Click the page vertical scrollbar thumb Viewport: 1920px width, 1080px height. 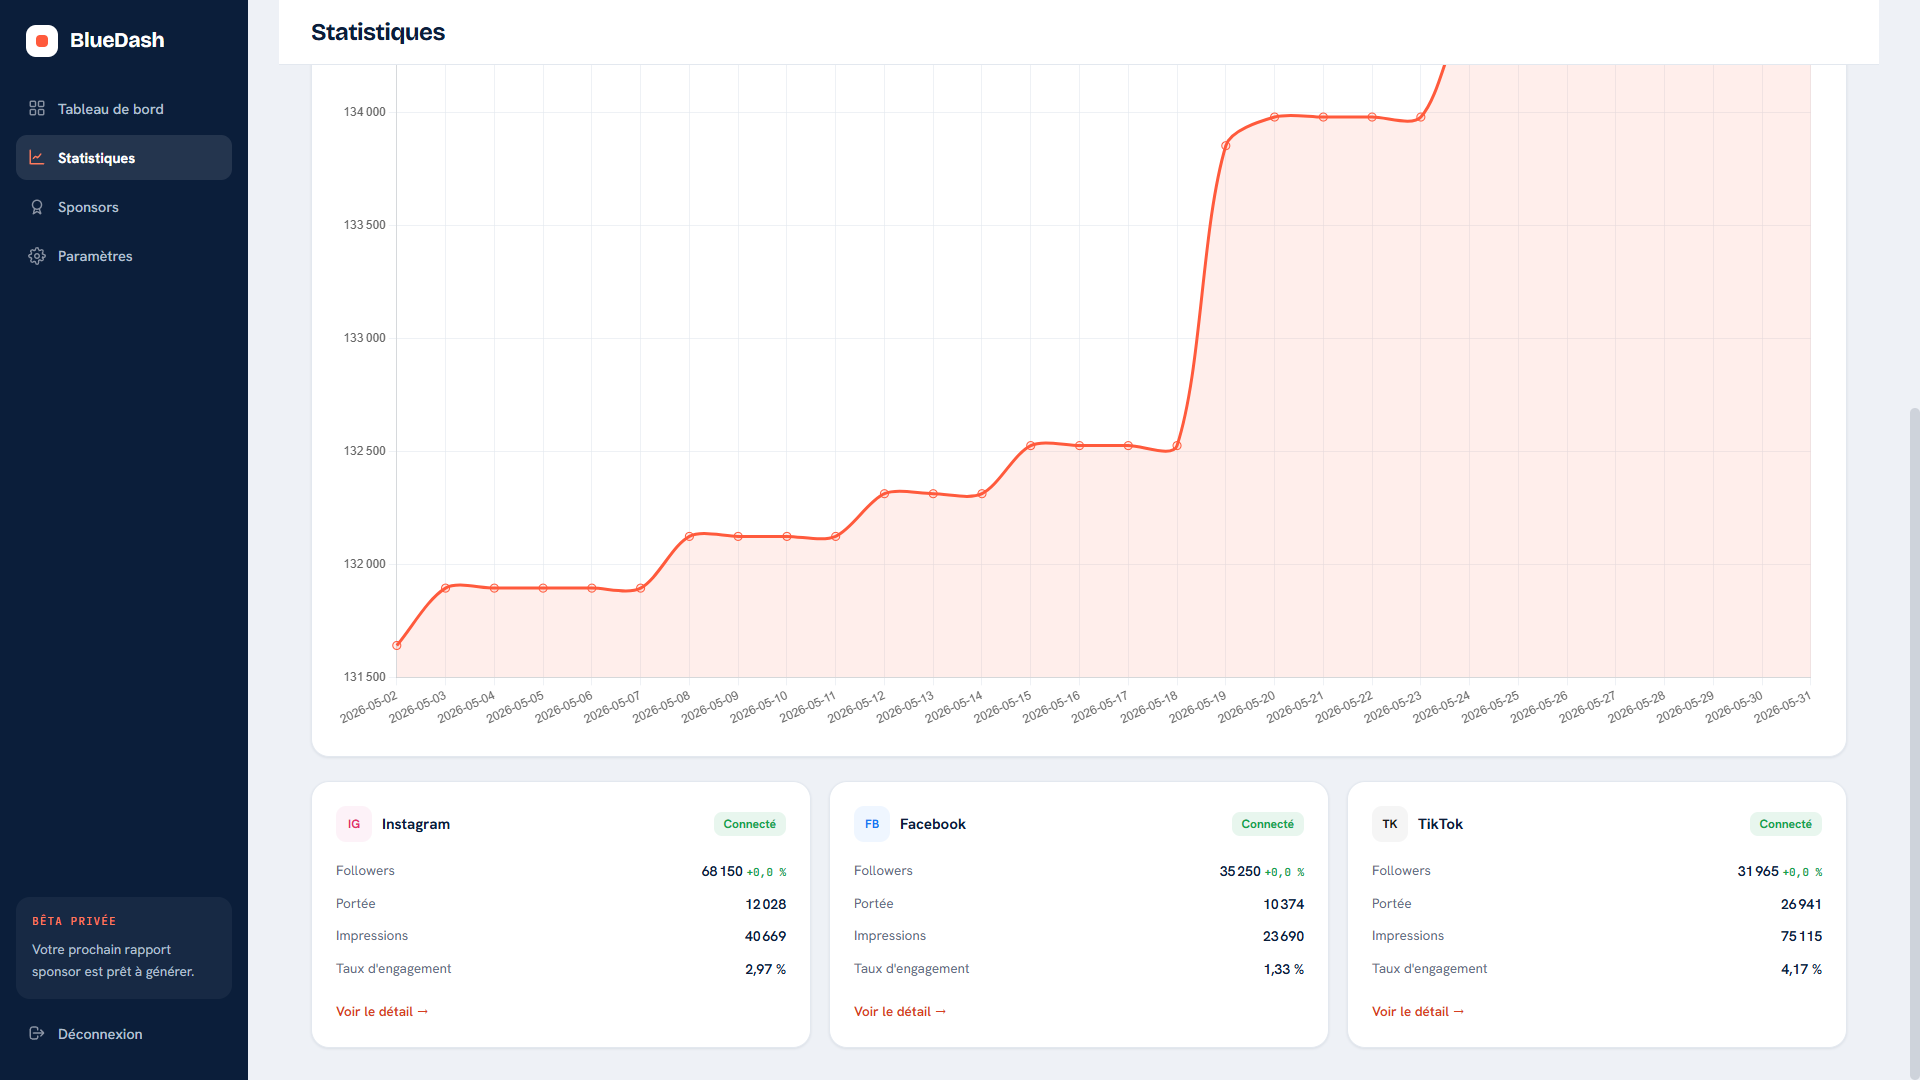(1914, 740)
